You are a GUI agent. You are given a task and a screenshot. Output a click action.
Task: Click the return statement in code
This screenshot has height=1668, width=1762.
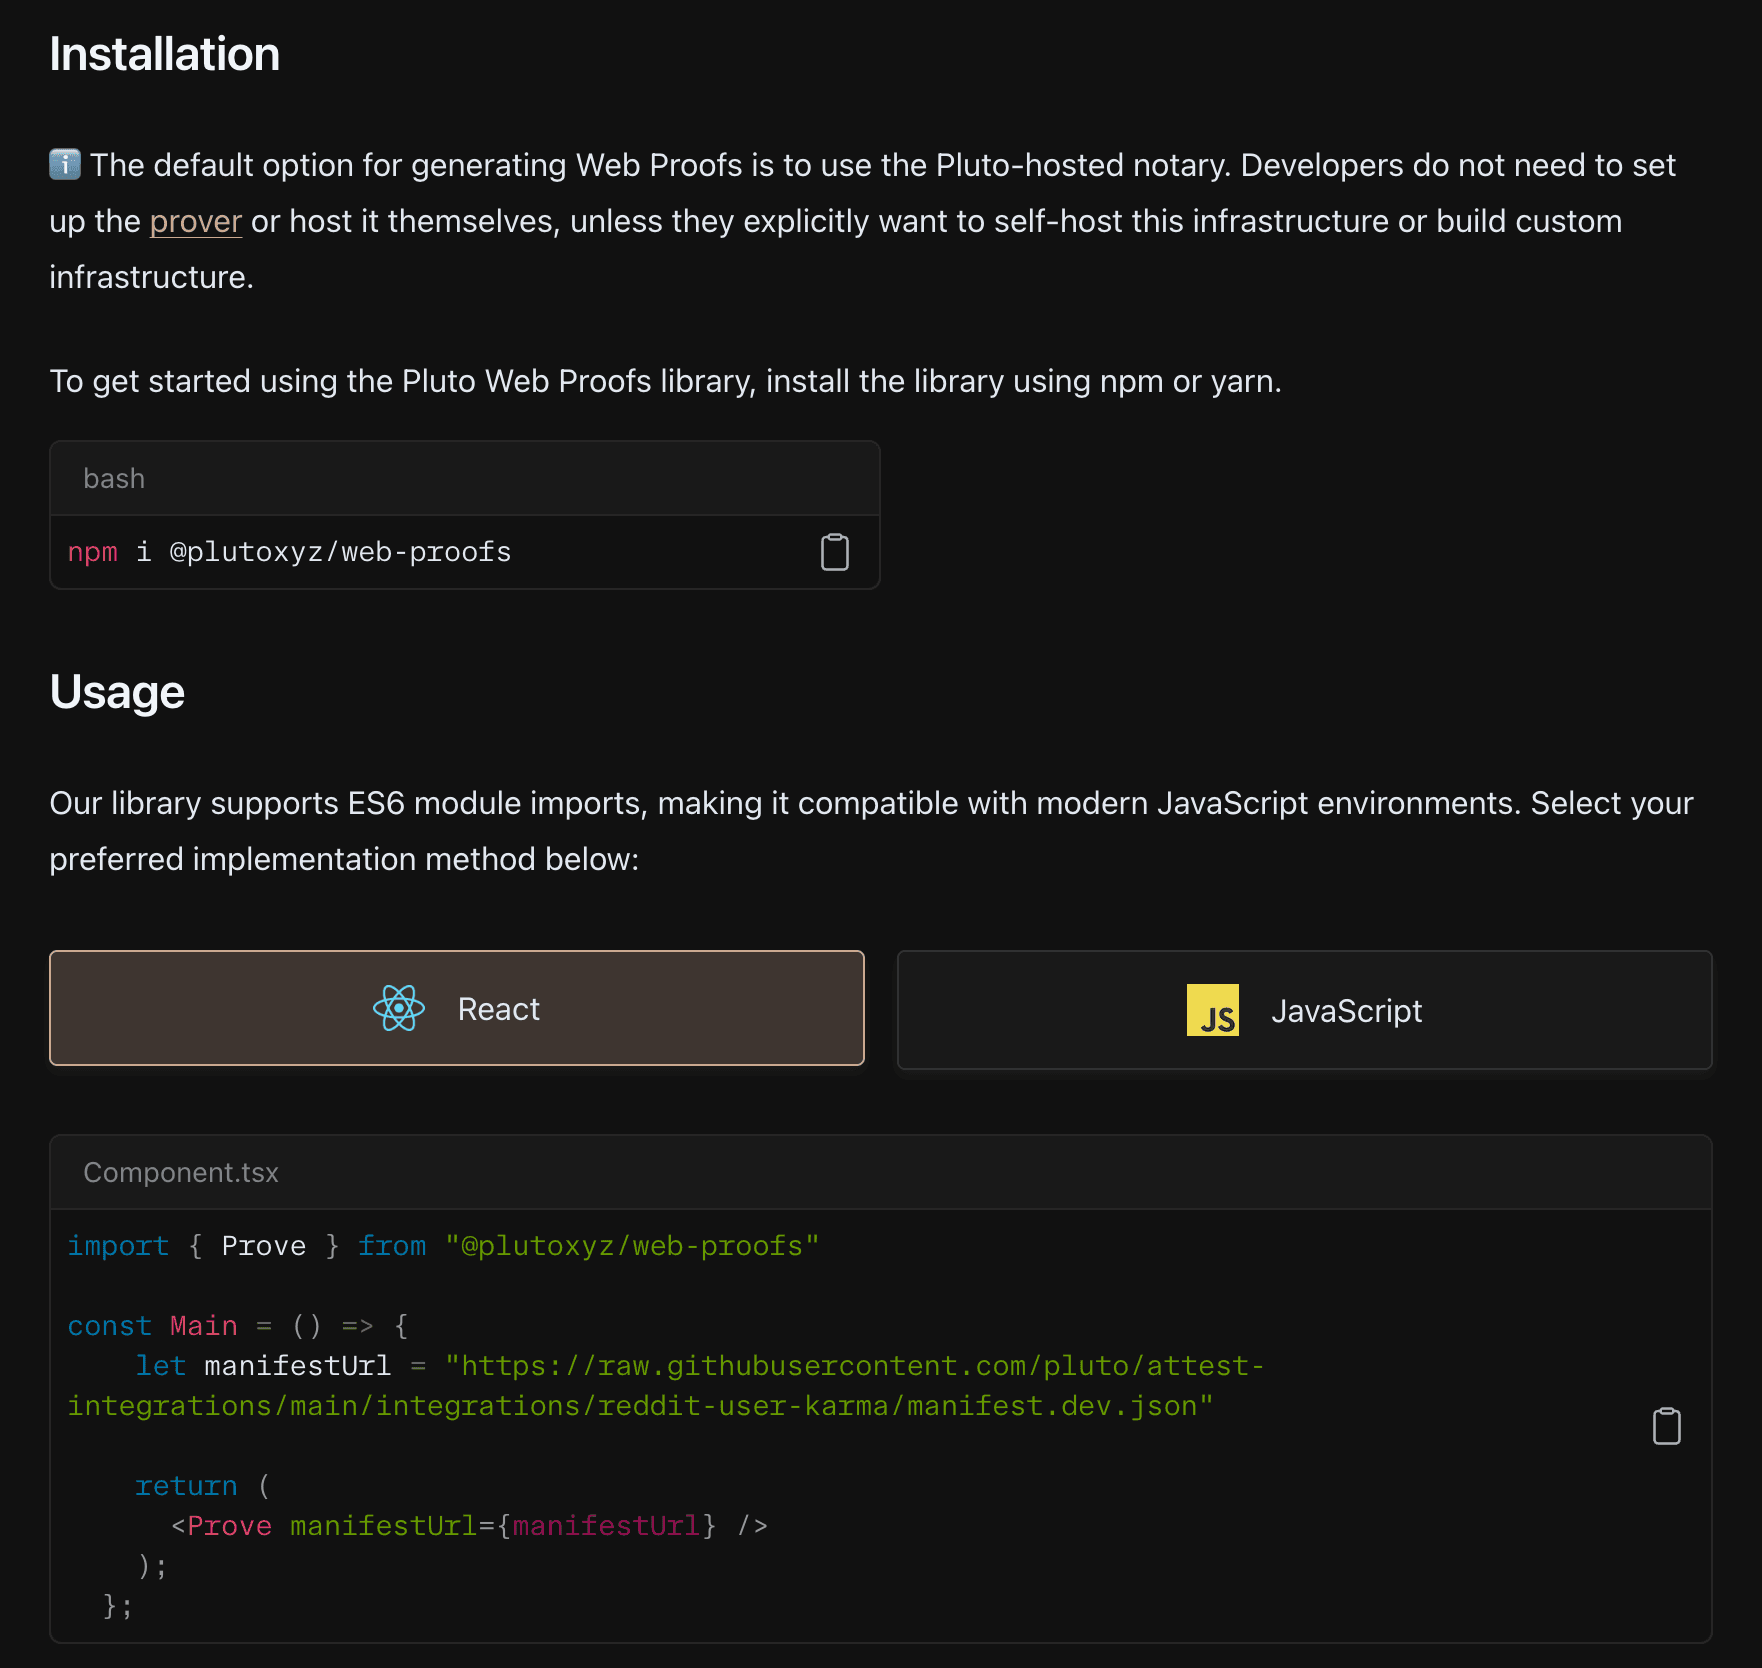[x=187, y=1486]
